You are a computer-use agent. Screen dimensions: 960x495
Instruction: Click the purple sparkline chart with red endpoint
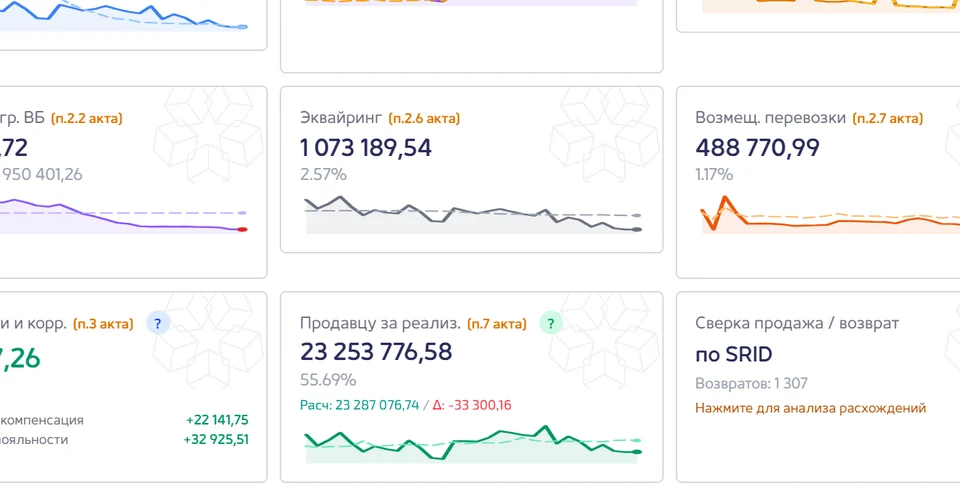click(122, 216)
